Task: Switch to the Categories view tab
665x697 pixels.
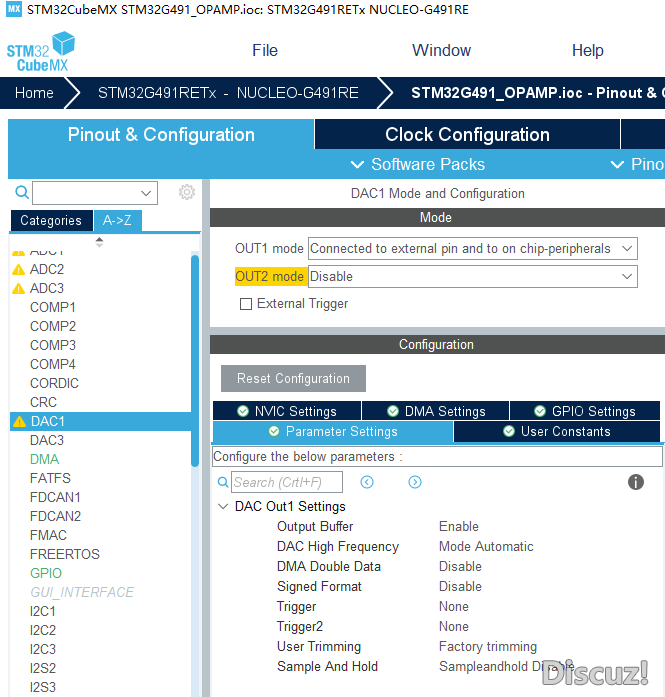Action: pos(51,220)
